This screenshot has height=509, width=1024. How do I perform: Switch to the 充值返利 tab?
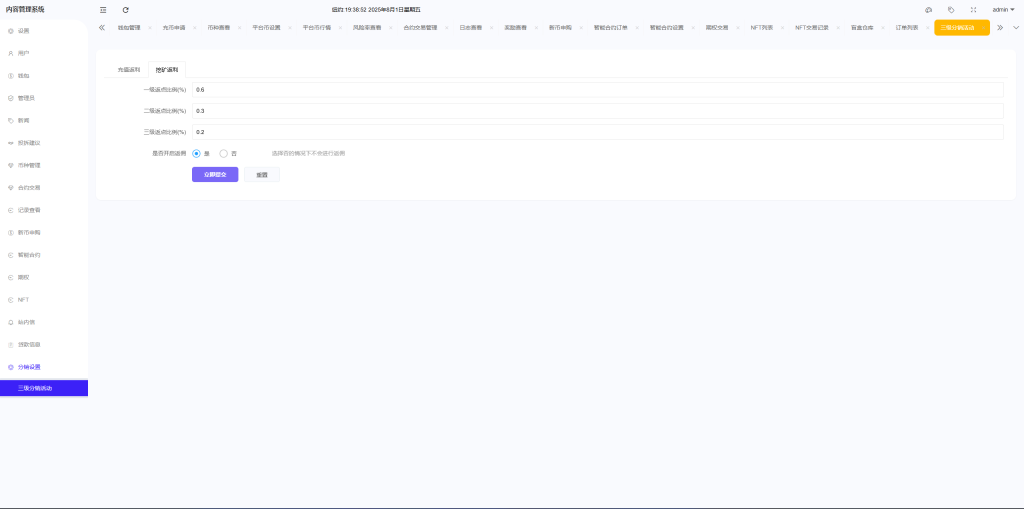pyautogui.click(x=129, y=70)
